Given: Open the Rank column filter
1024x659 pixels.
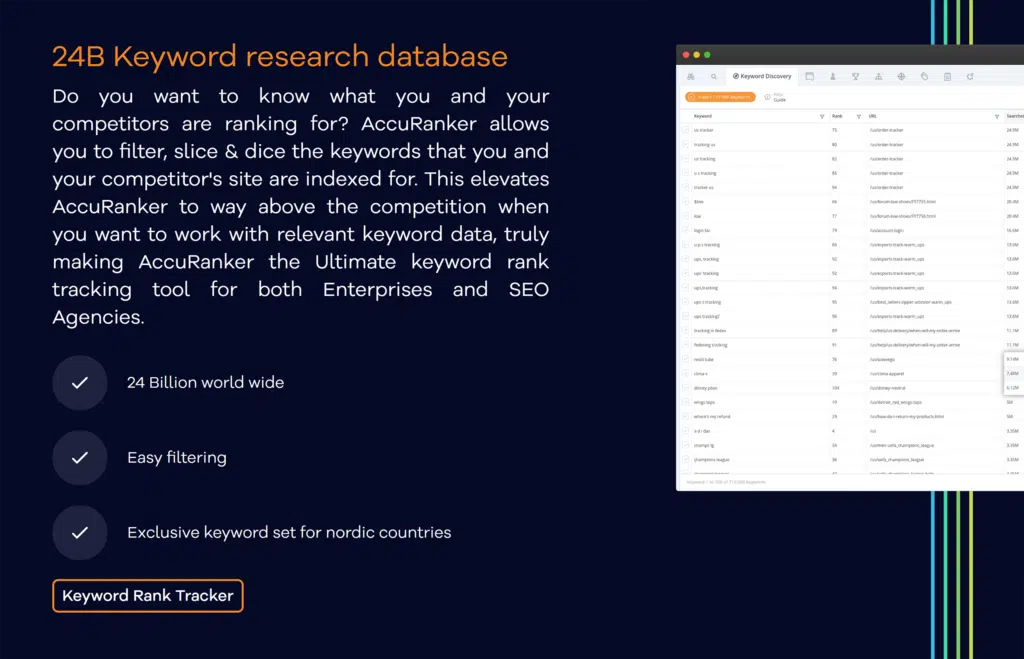Looking at the screenshot, I should (858, 116).
